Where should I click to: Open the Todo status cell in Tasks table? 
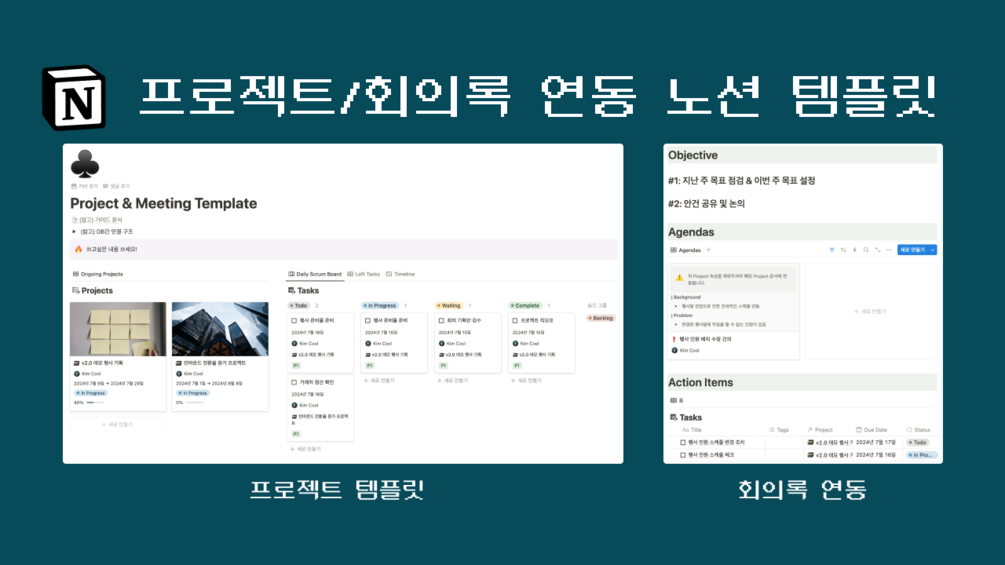[x=918, y=443]
